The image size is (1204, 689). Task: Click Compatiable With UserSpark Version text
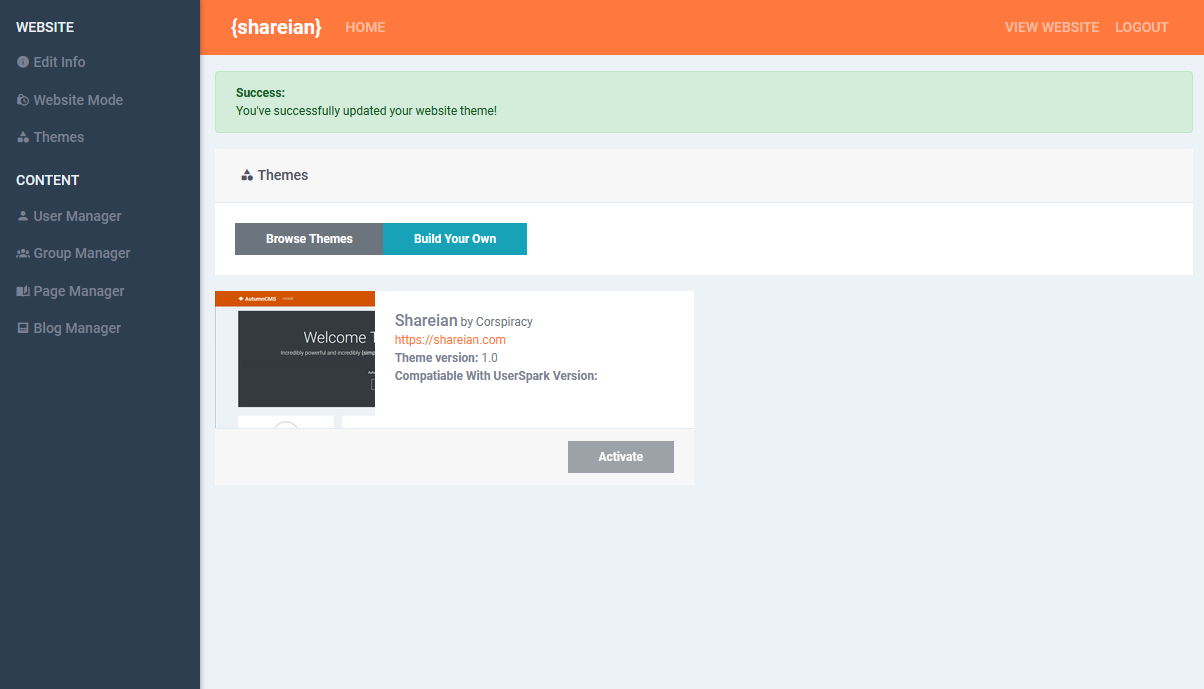[496, 376]
